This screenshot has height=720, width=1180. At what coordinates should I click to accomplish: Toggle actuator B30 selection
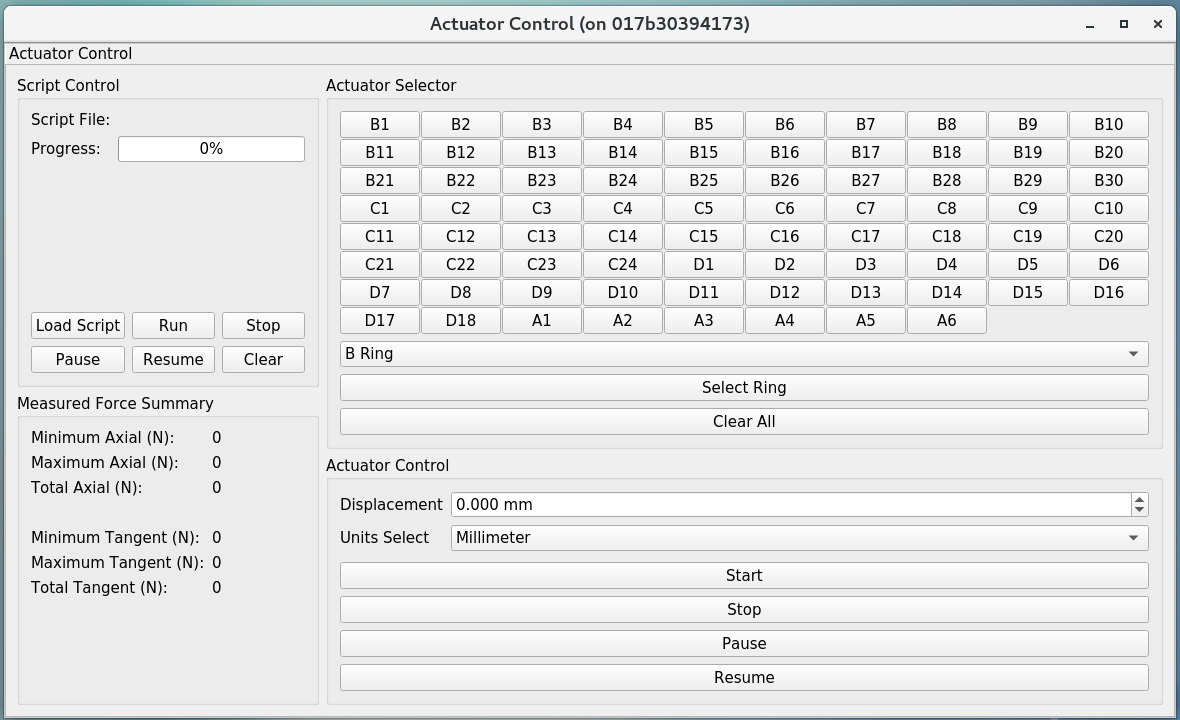1108,181
